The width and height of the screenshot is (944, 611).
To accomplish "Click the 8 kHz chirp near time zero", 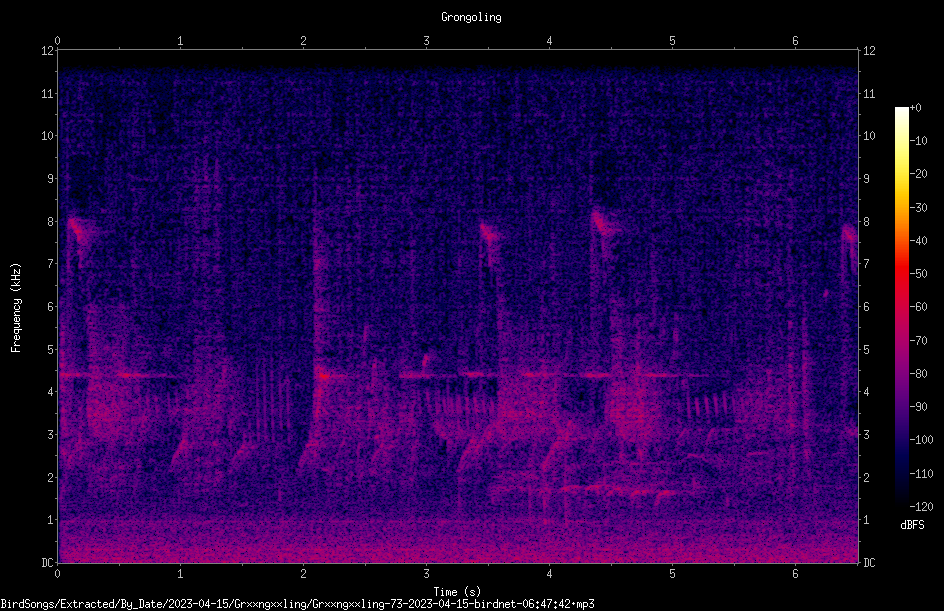I will (x=78, y=231).
